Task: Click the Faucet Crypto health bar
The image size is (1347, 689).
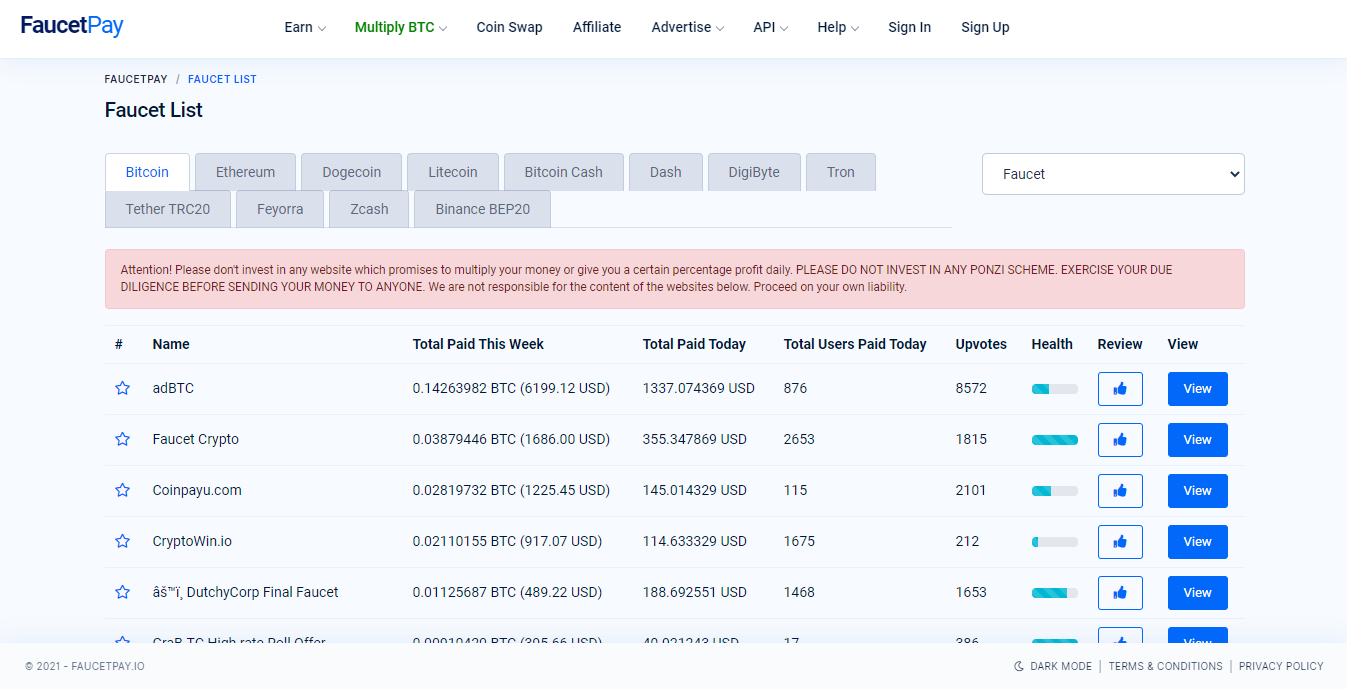Action: 1054,440
